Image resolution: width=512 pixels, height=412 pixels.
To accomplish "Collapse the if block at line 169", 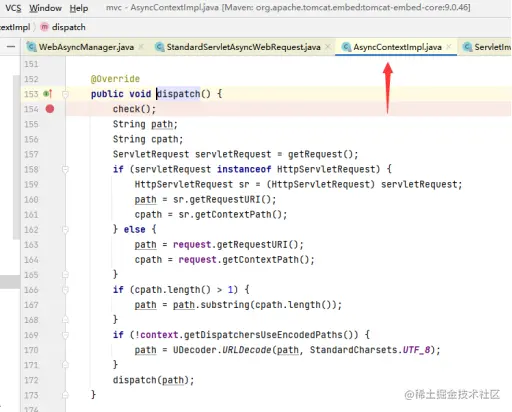I will coord(65,335).
